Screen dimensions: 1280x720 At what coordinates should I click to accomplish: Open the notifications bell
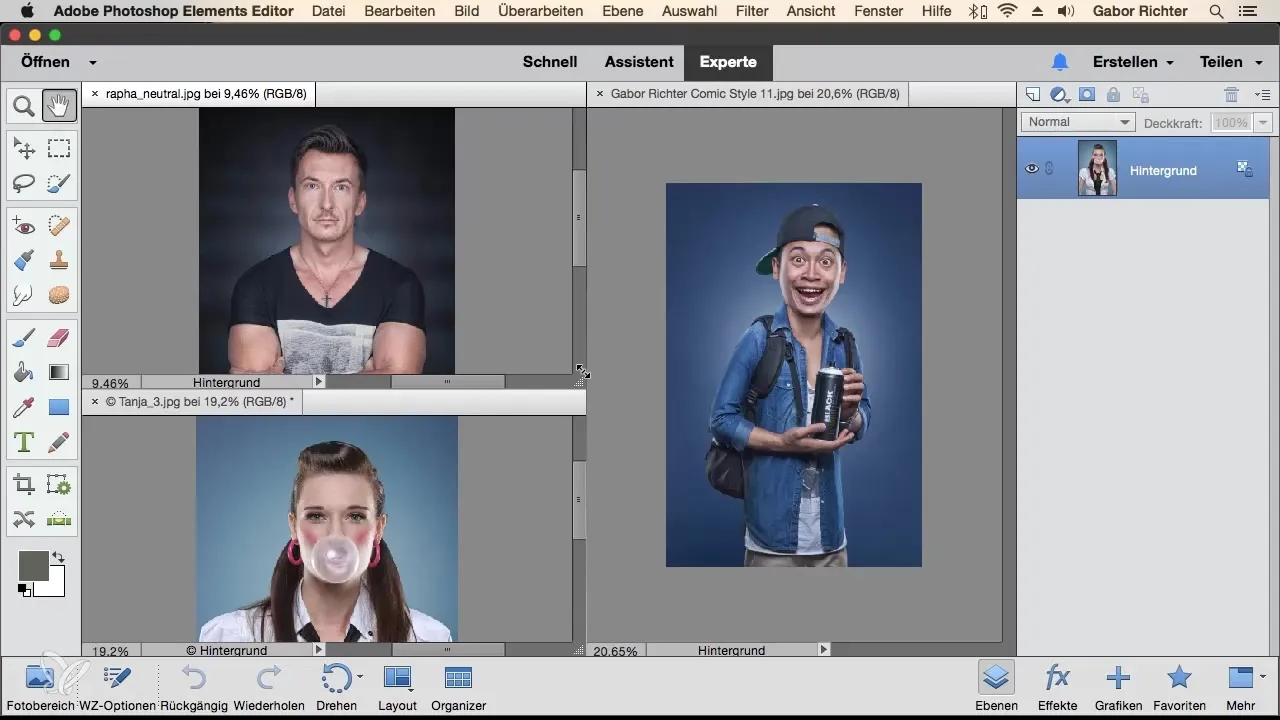[x=1060, y=62]
